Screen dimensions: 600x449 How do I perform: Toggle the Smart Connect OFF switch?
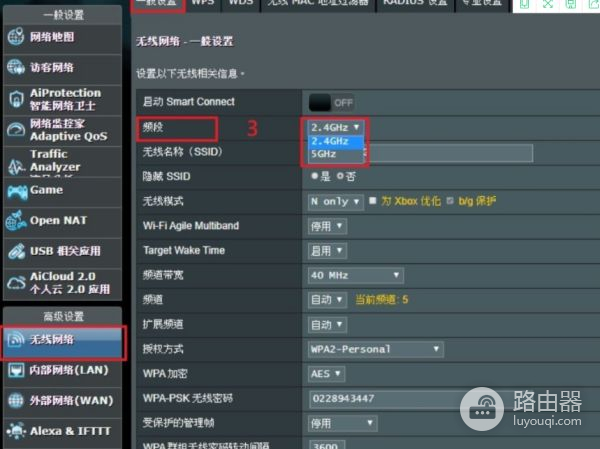[331, 103]
